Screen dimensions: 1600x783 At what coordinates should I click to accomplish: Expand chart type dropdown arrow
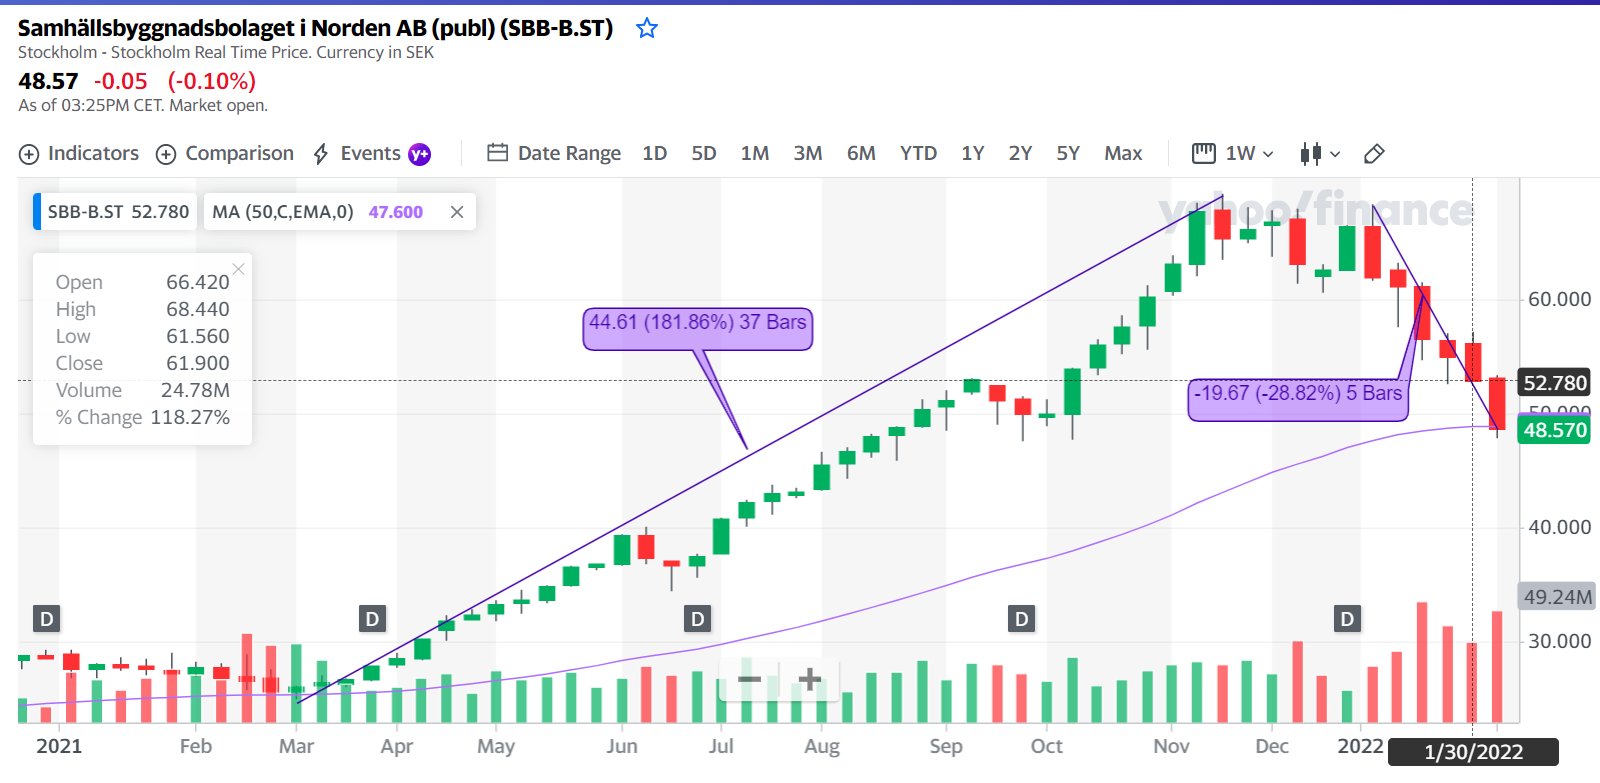point(1335,154)
